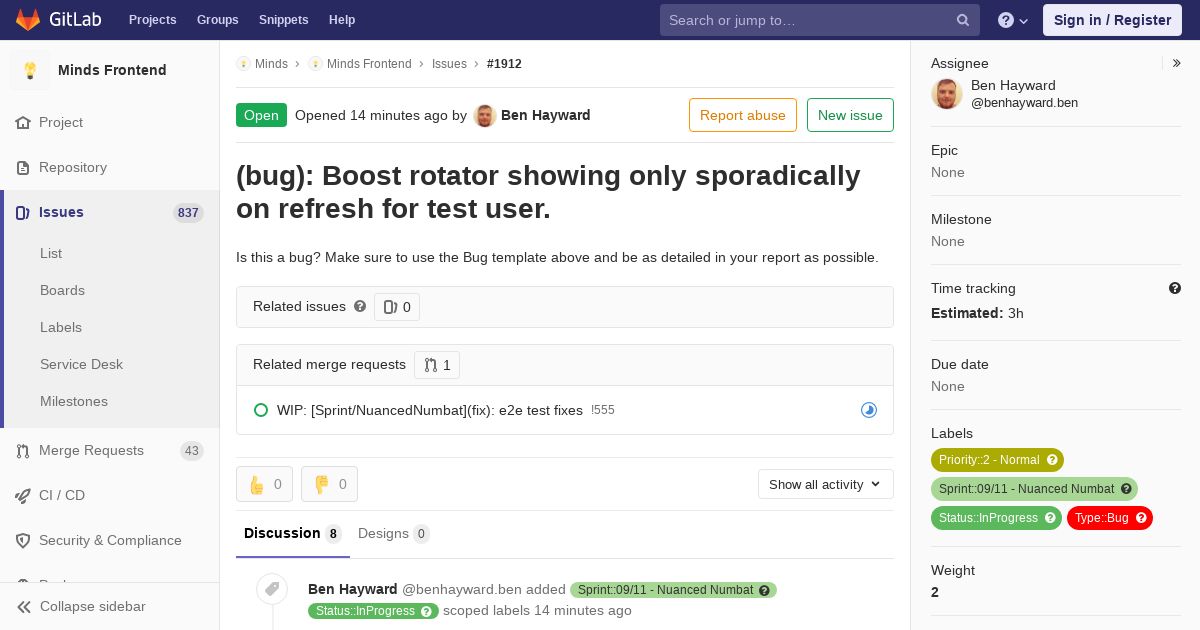This screenshot has width=1200, height=630.
Task: Click the related merge requests count badge
Action: pos(437,365)
